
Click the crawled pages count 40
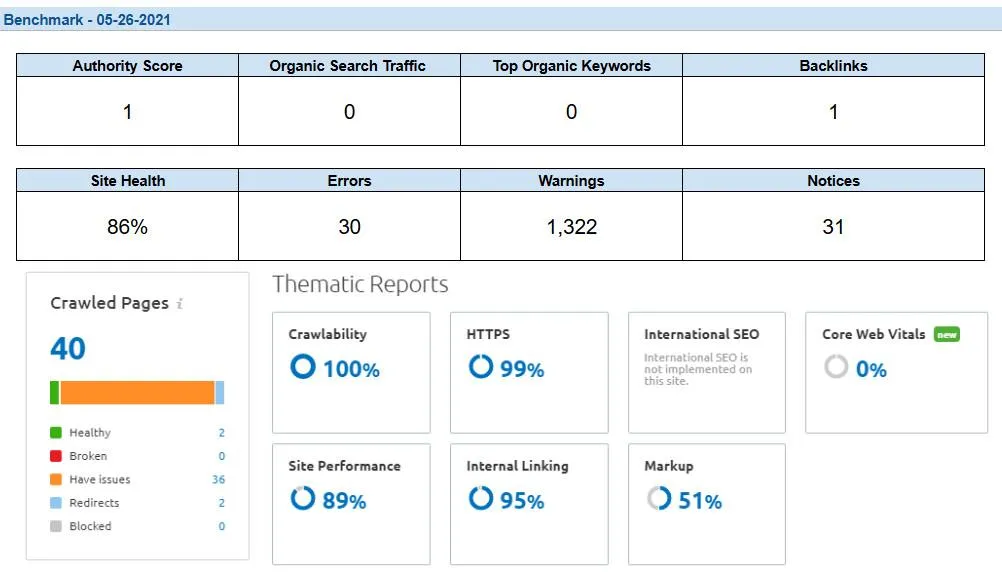pyautogui.click(x=68, y=349)
